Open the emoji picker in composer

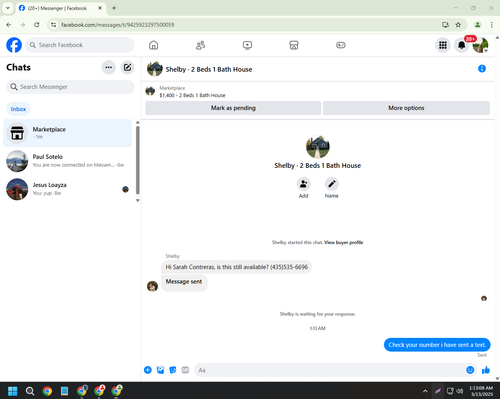[470, 370]
